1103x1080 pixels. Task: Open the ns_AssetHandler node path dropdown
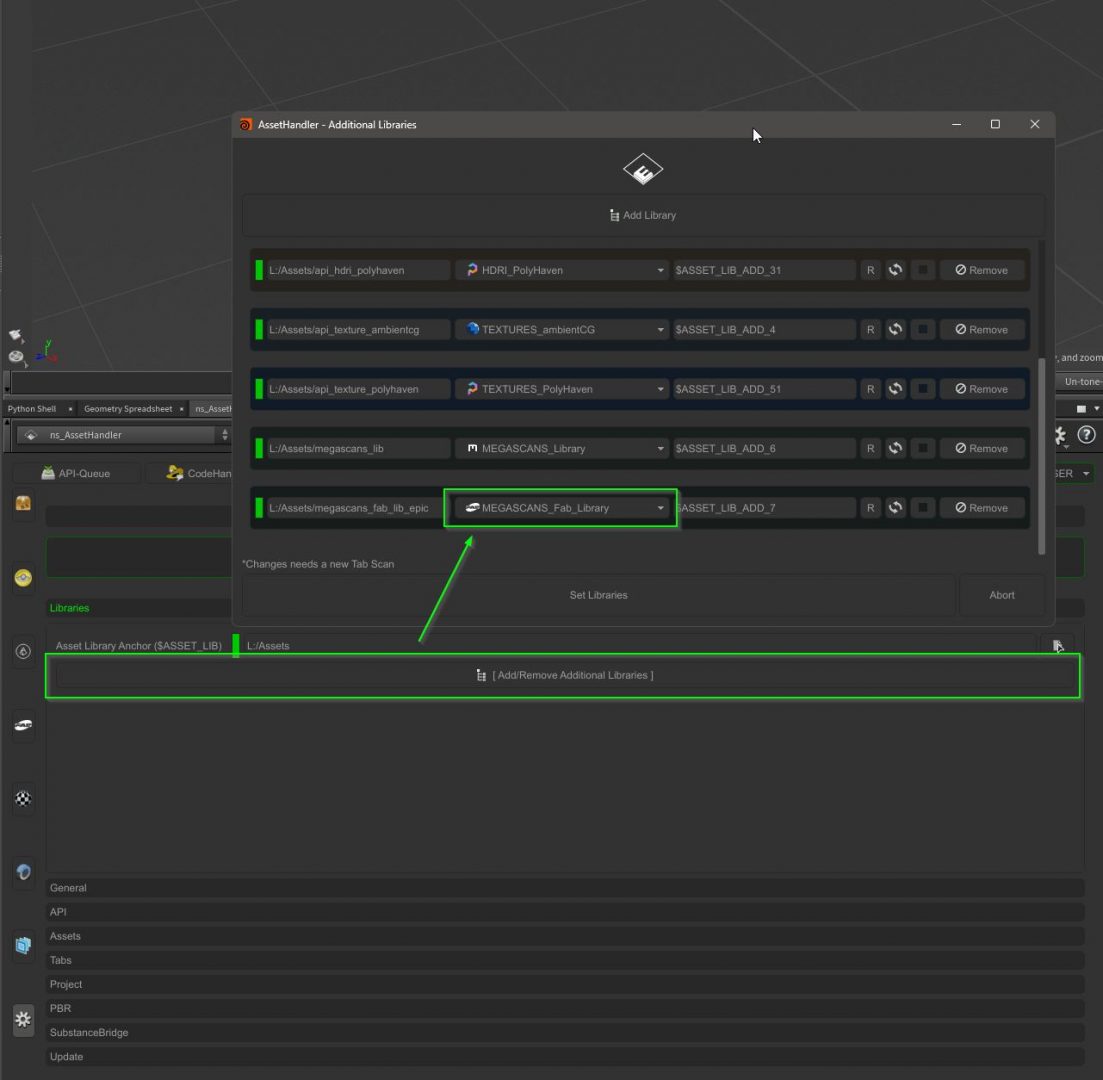coord(123,435)
